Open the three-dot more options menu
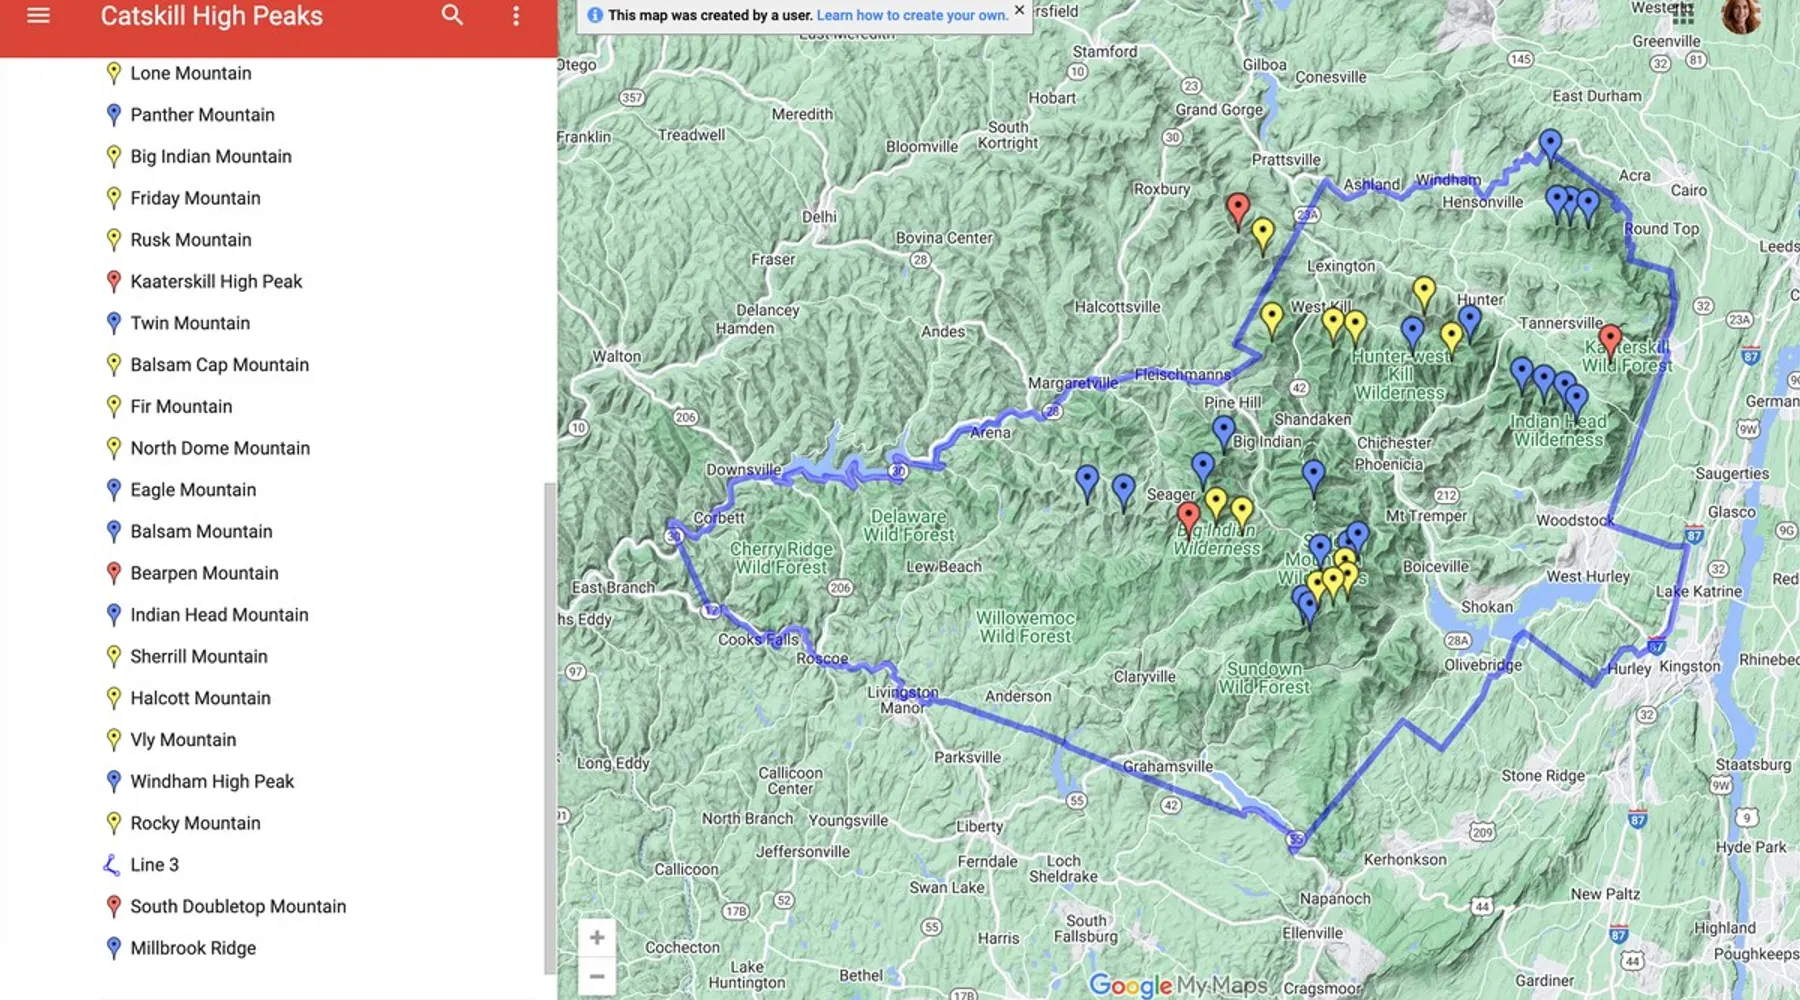The width and height of the screenshot is (1800, 1000). [516, 16]
